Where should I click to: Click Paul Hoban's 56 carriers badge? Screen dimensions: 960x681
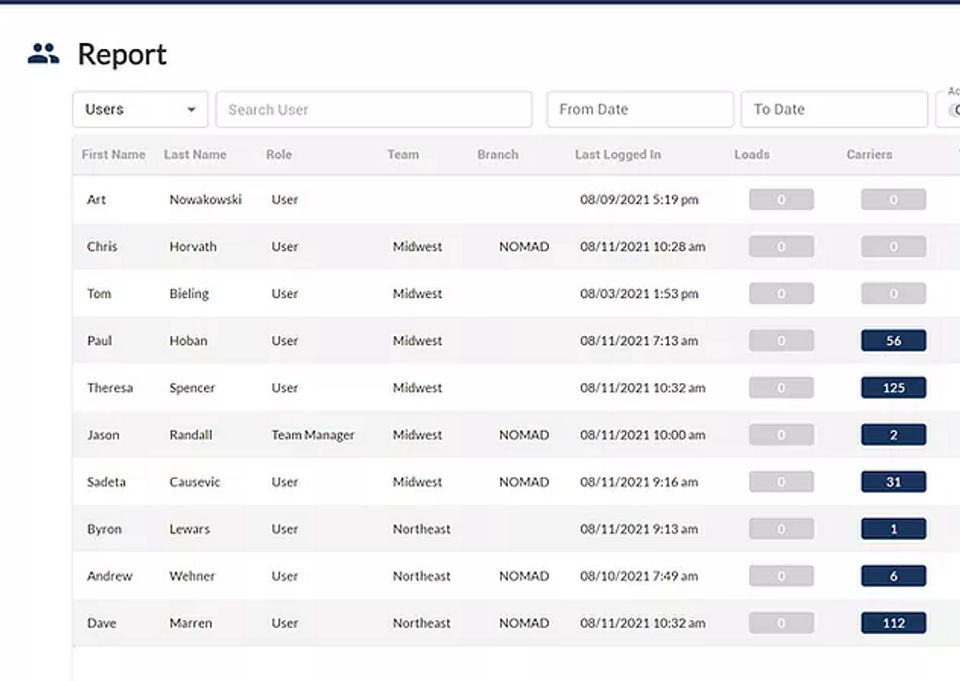coord(893,340)
